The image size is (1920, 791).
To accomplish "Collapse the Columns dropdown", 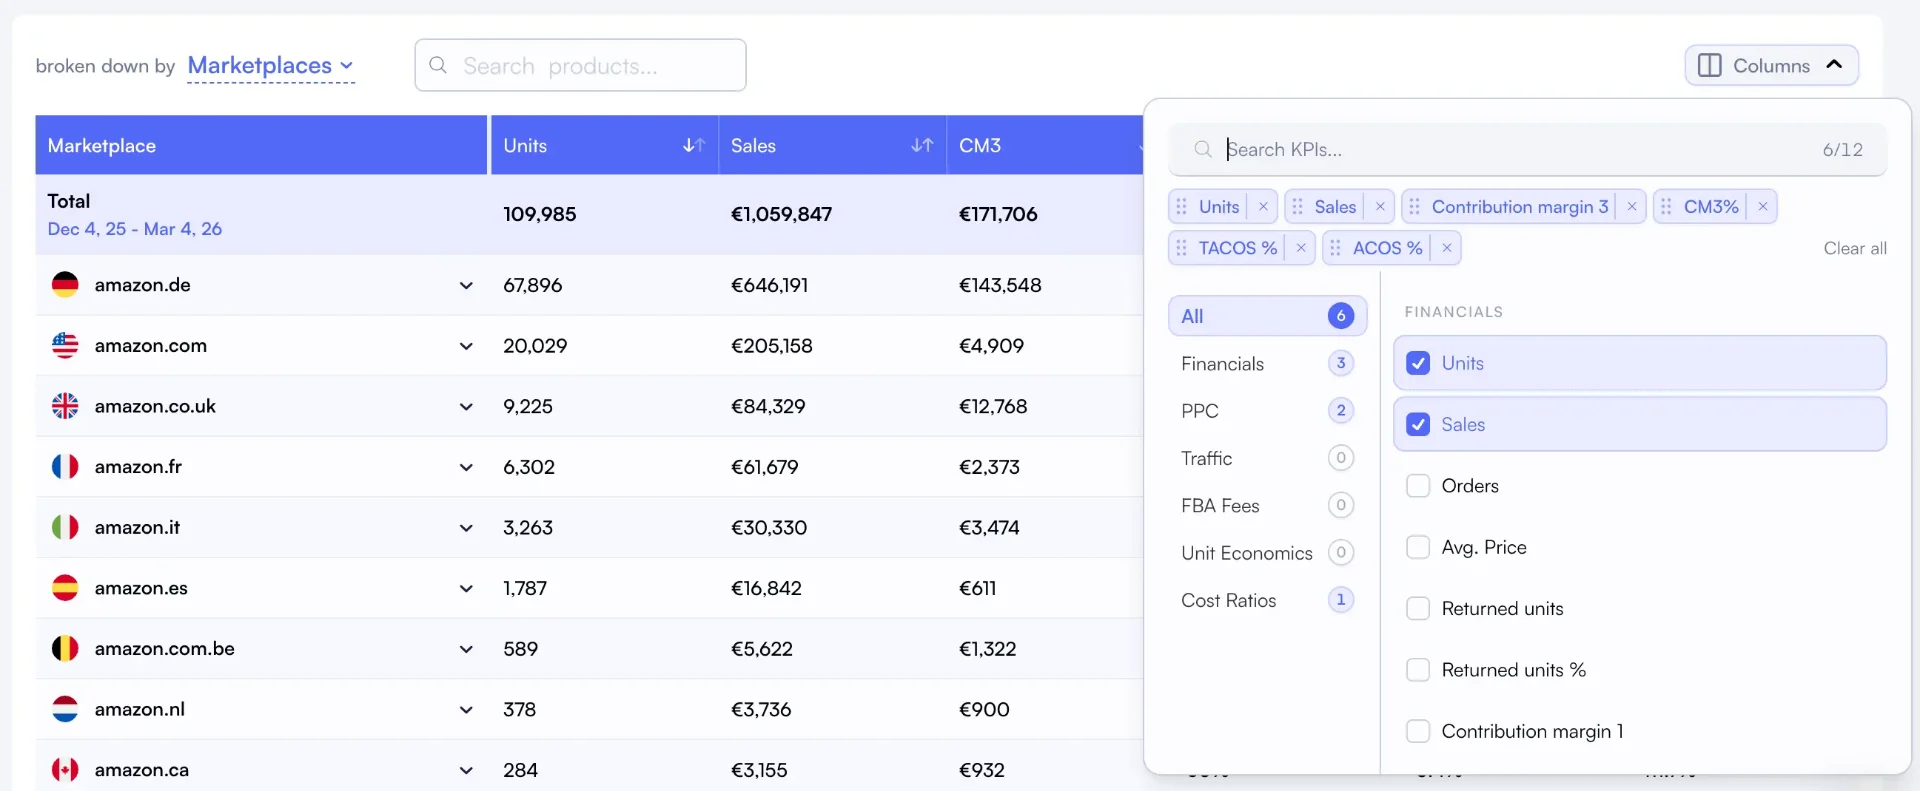I will pos(1771,65).
